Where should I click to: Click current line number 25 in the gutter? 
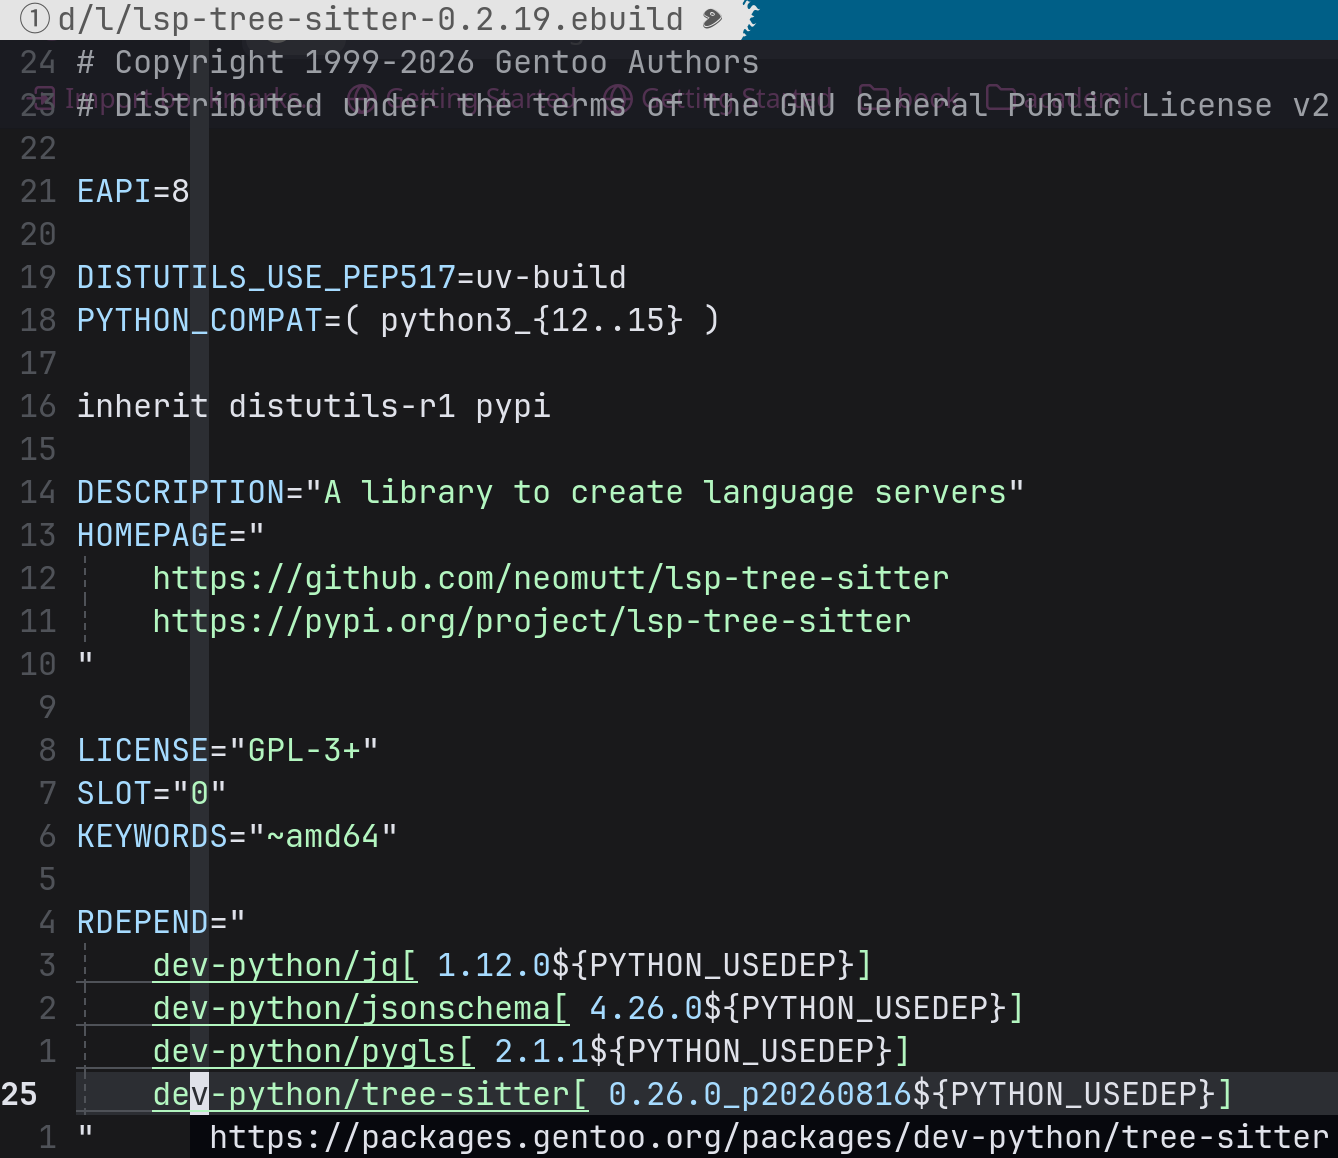pos(19,1094)
